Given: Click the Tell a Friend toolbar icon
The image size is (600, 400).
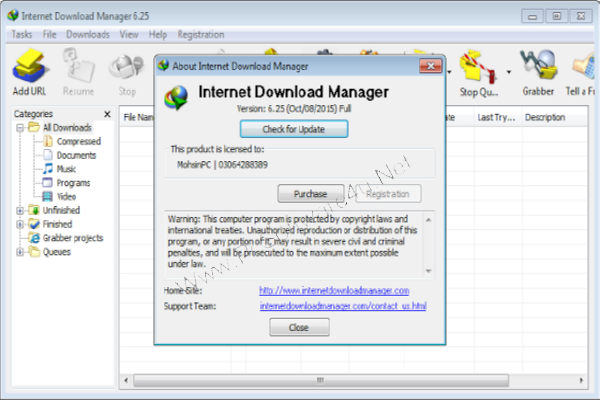Looking at the screenshot, I should coord(582,73).
